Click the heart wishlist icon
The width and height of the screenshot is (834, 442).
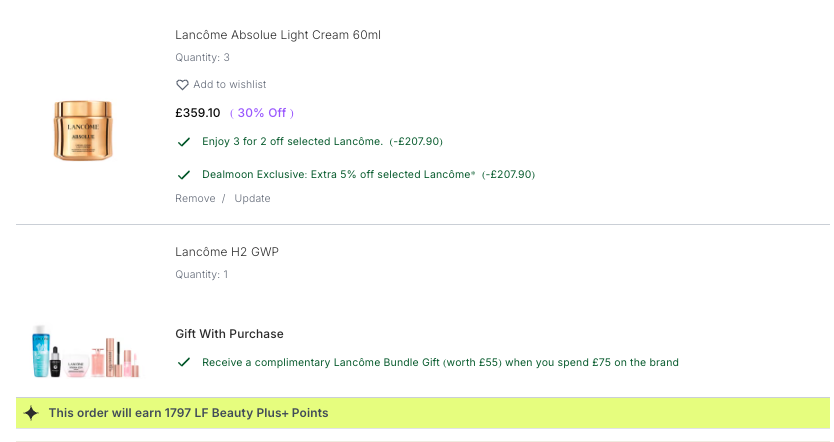(x=182, y=85)
